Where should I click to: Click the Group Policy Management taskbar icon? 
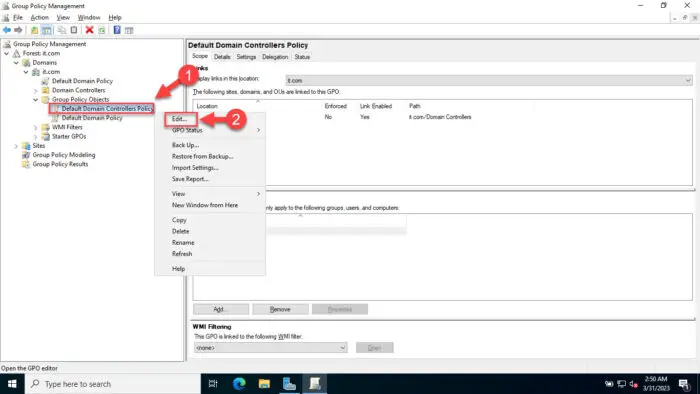[x=315, y=384]
